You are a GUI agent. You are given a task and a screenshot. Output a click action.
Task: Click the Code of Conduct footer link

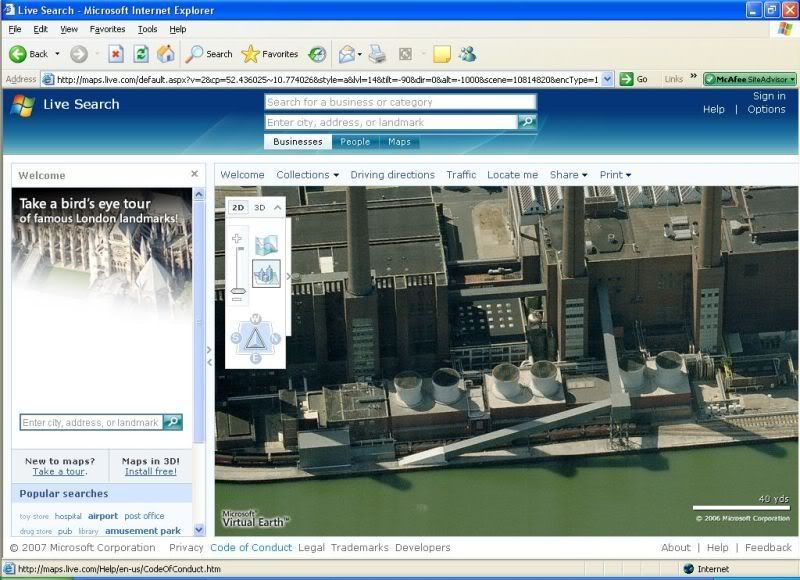click(251, 547)
